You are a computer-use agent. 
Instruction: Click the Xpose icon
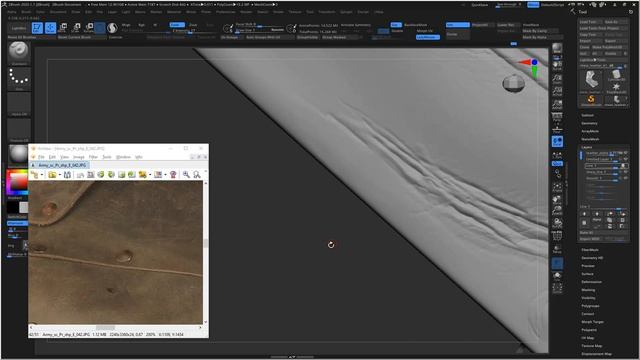pos(557,288)
